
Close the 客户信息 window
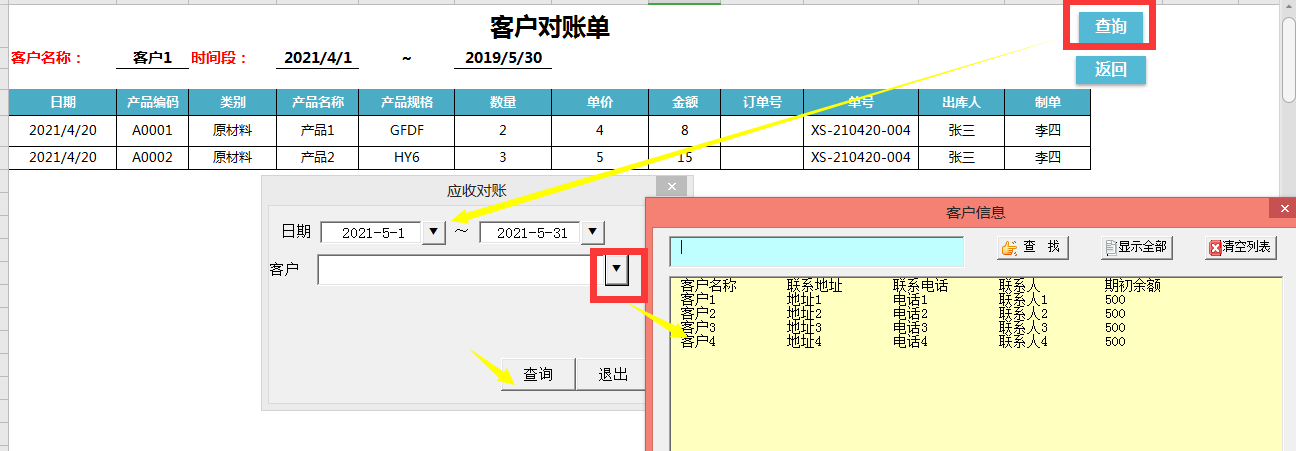tap(1283, 208)
